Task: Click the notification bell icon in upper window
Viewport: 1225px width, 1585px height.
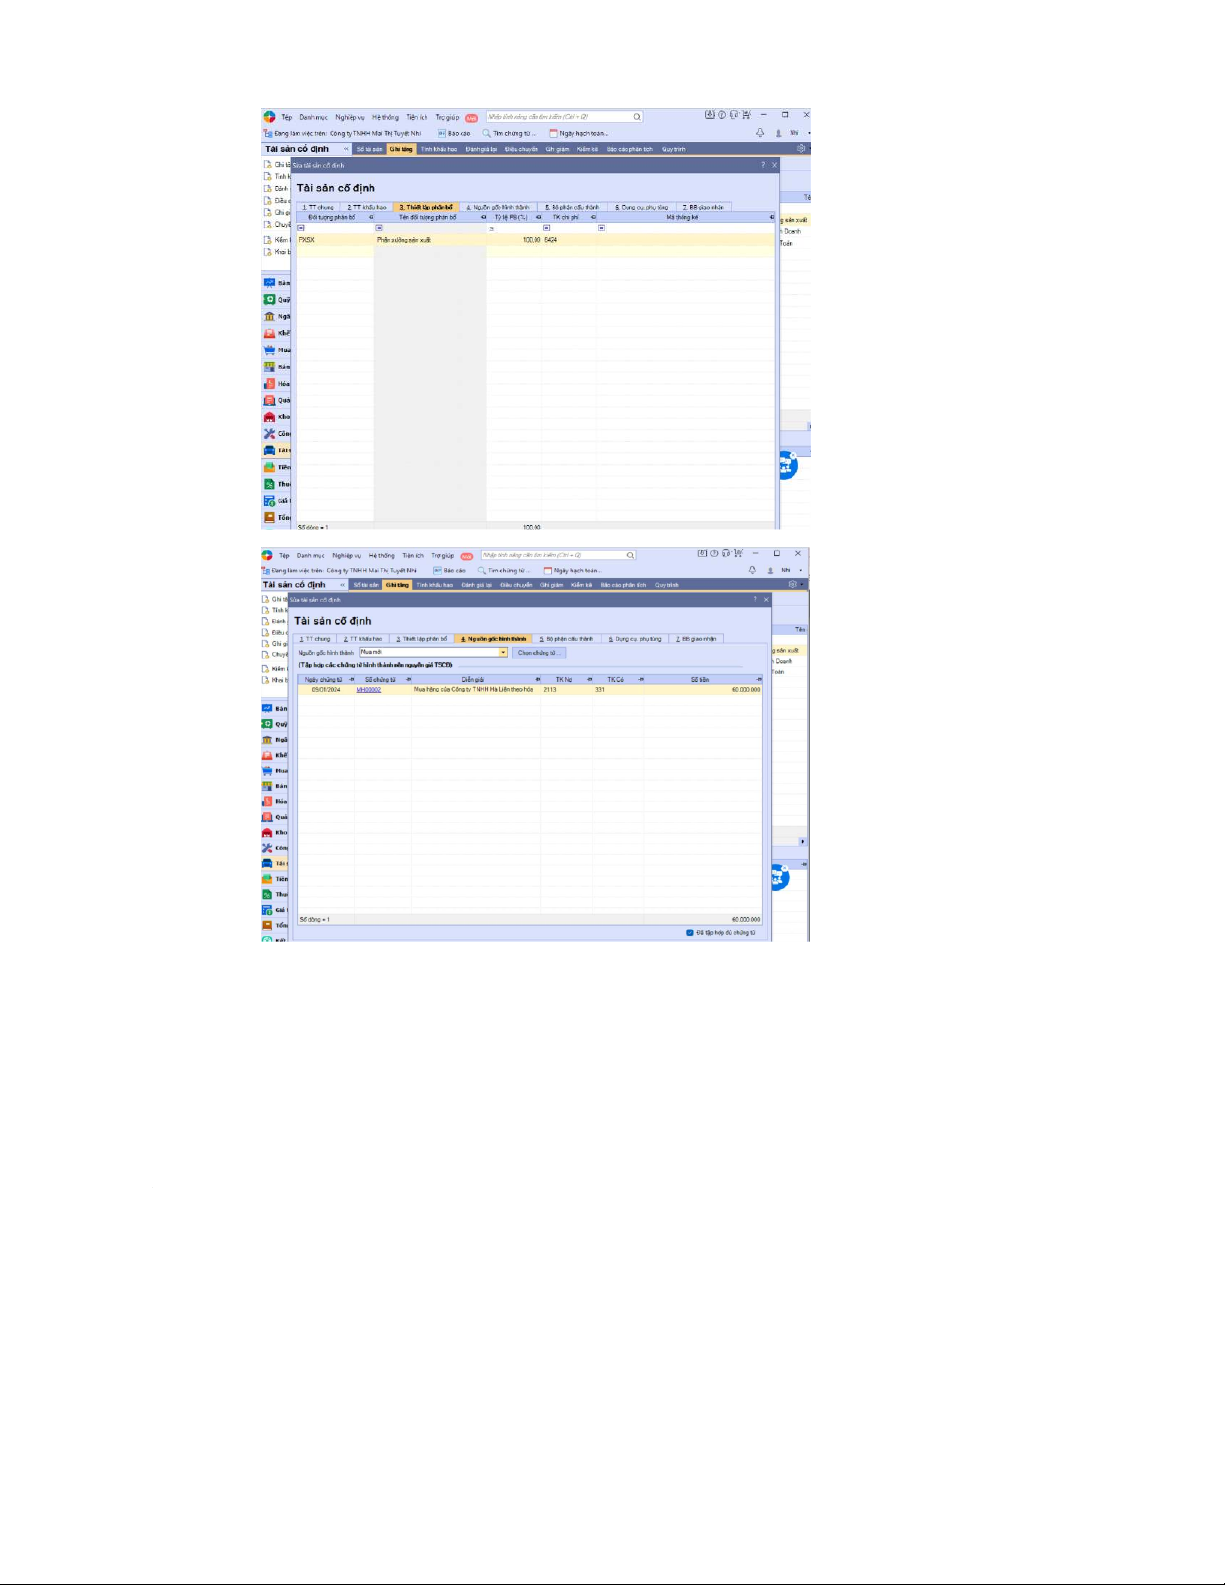Action: click(760, 133)
